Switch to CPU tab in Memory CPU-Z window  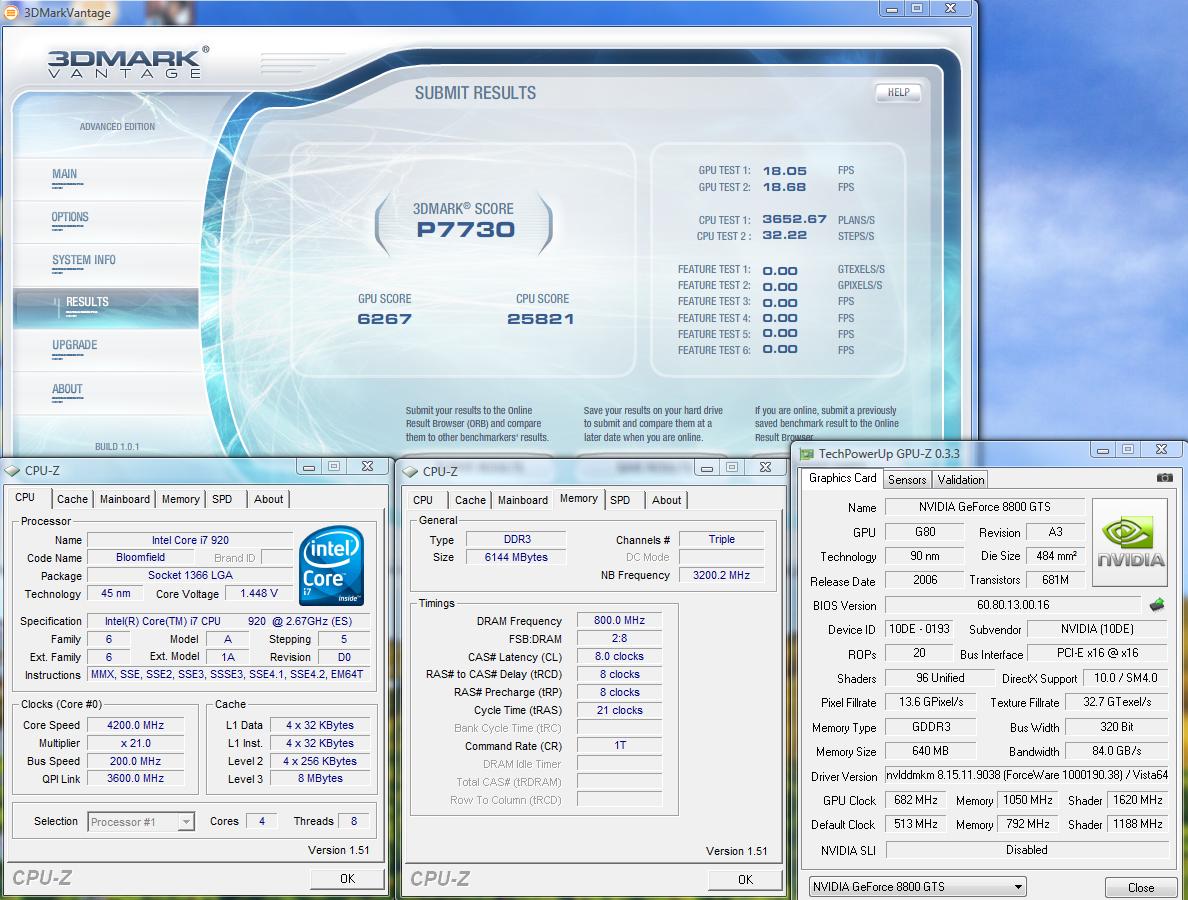pyautogui.click(x=423, y=500)
